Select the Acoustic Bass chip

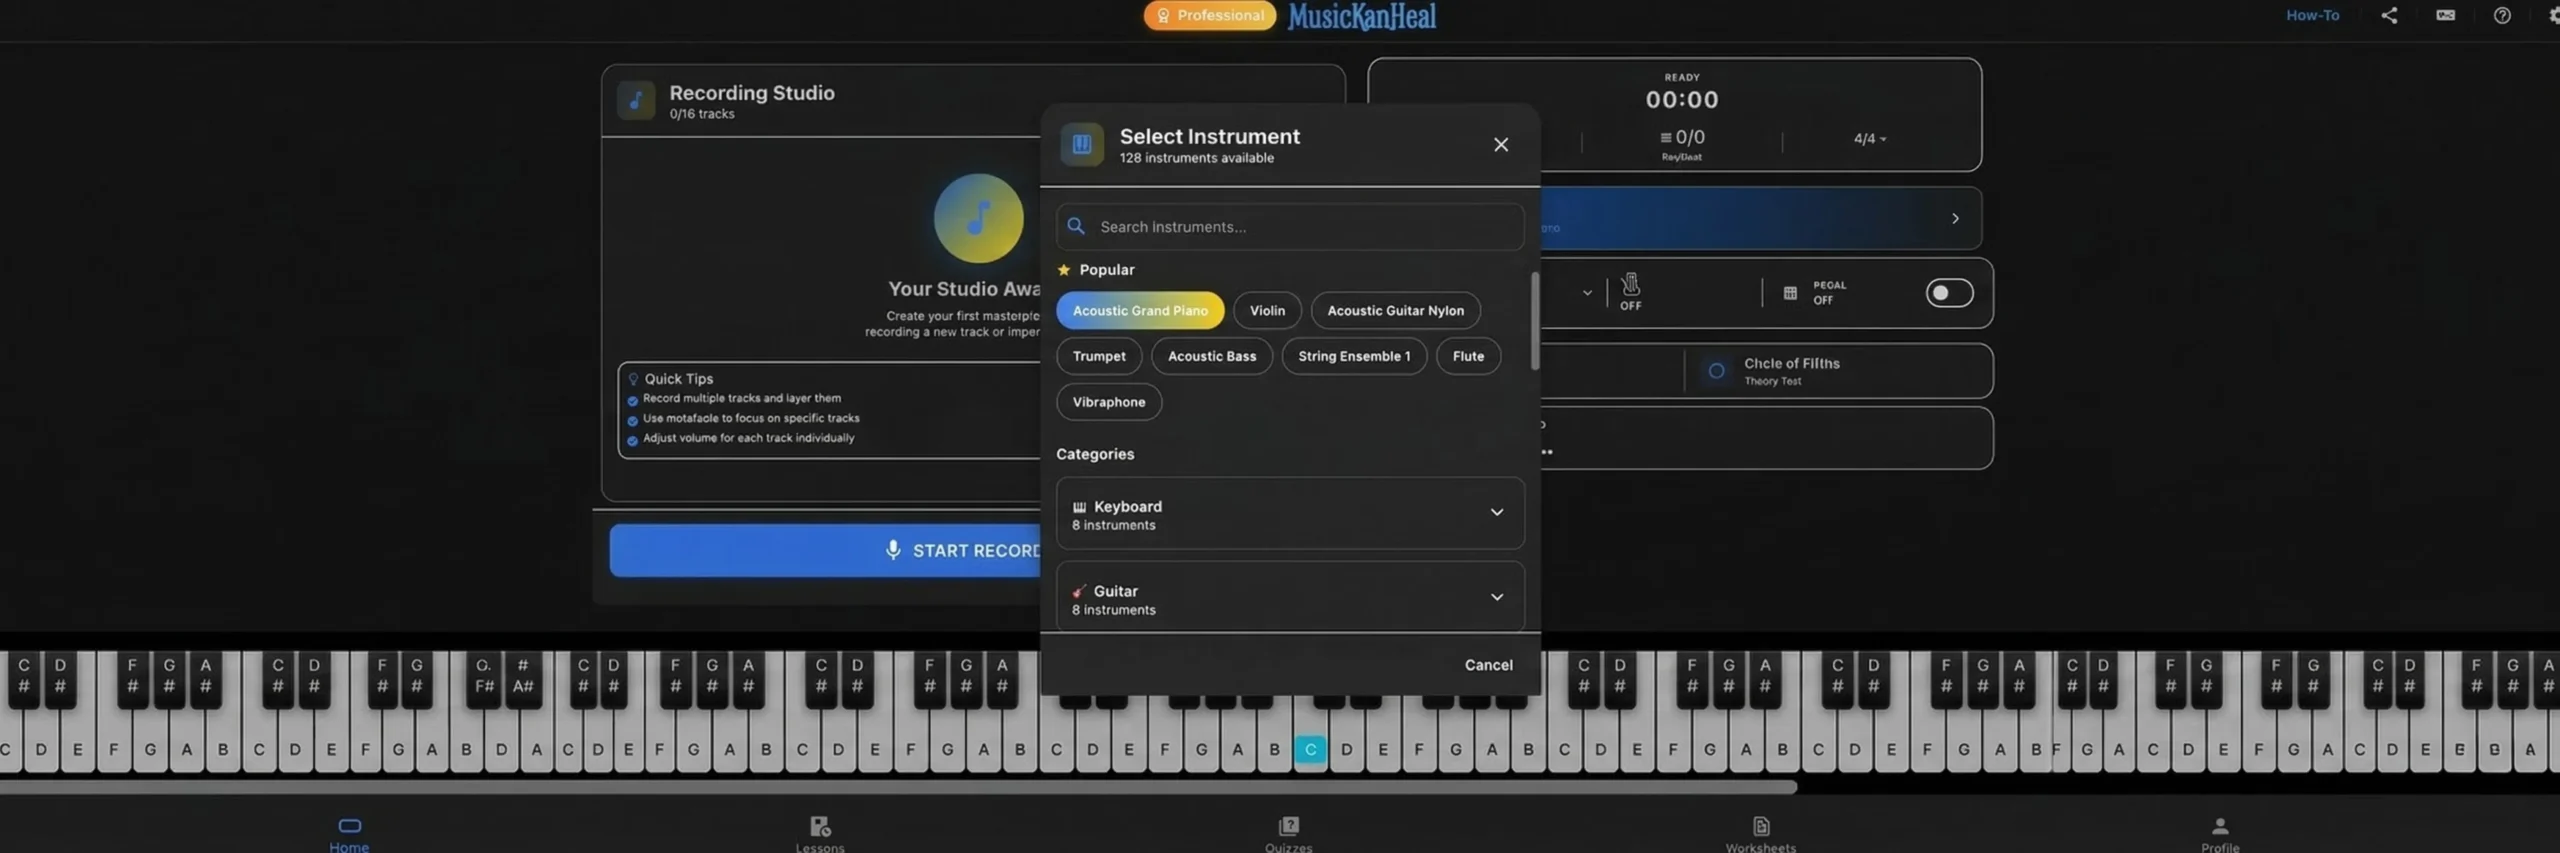coord(1211,356)
